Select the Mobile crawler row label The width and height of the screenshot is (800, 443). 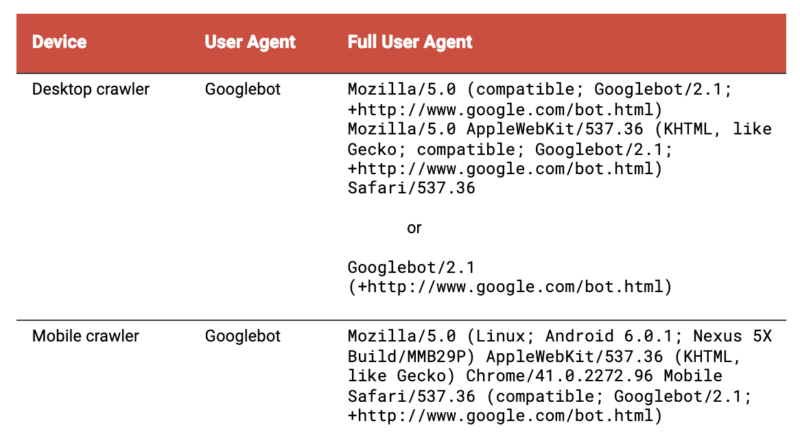coord(86,336)
